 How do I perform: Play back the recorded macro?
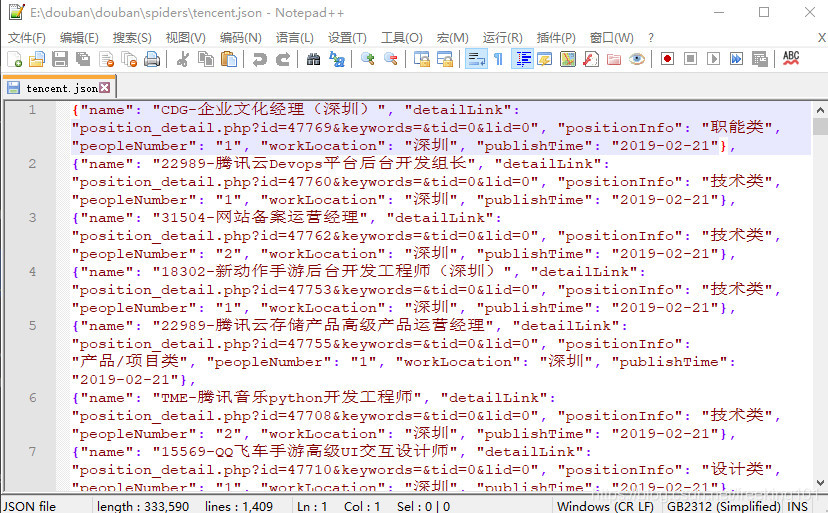pyautogui.click(x=713, y=59)
